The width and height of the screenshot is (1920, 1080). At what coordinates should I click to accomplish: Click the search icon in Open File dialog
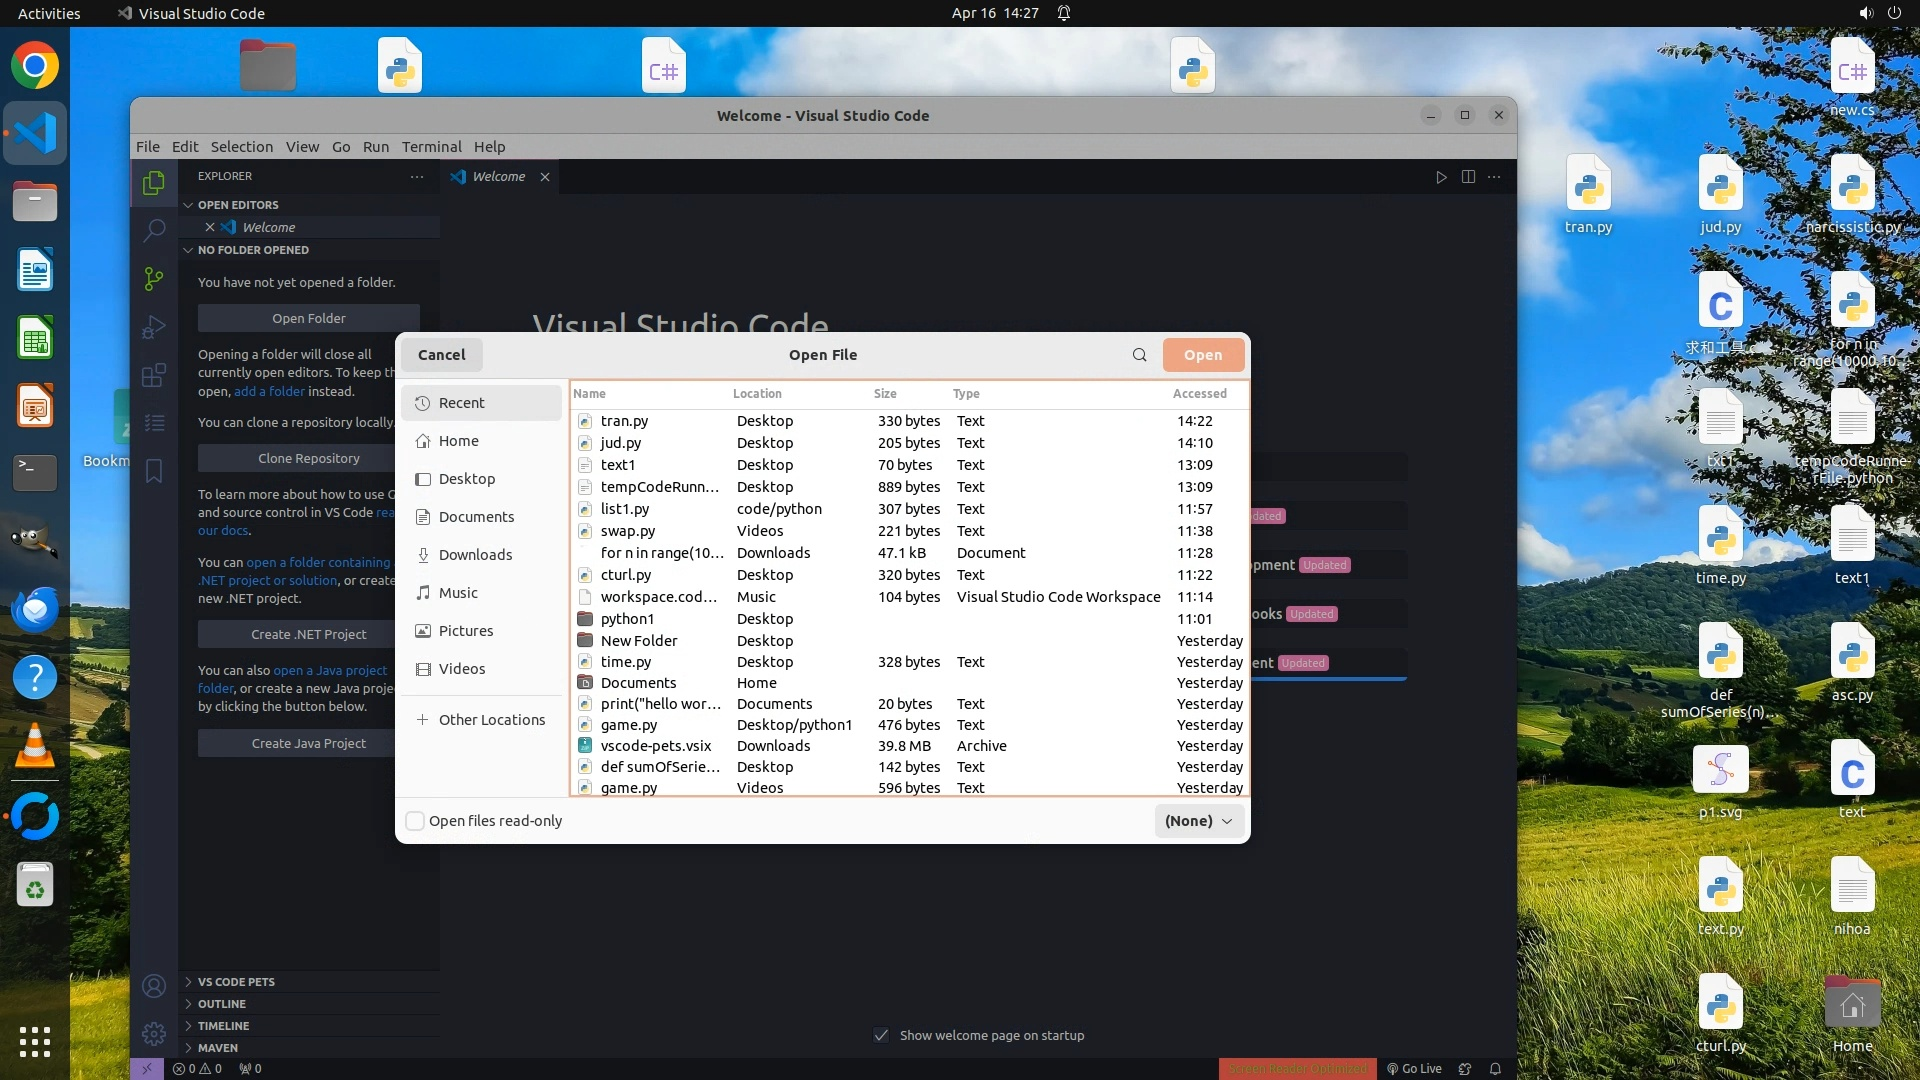[x=1139, y=355]
